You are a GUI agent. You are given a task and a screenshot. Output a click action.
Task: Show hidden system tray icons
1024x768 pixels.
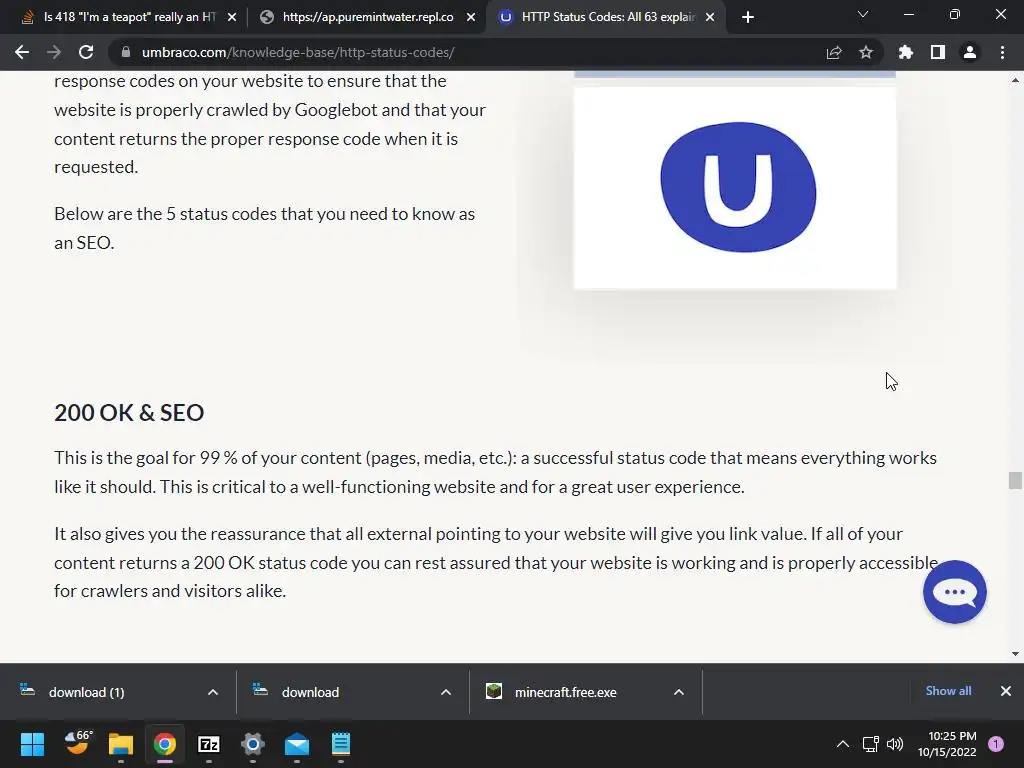click(x=843, y=744)
